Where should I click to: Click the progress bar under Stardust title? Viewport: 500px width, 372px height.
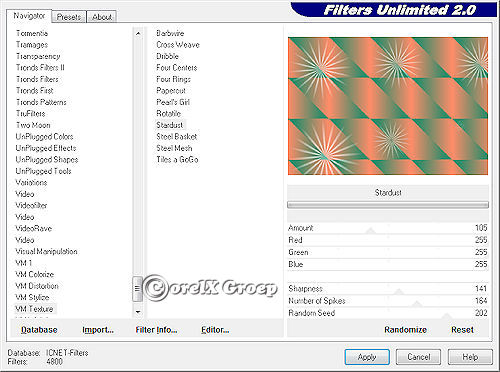388,205
